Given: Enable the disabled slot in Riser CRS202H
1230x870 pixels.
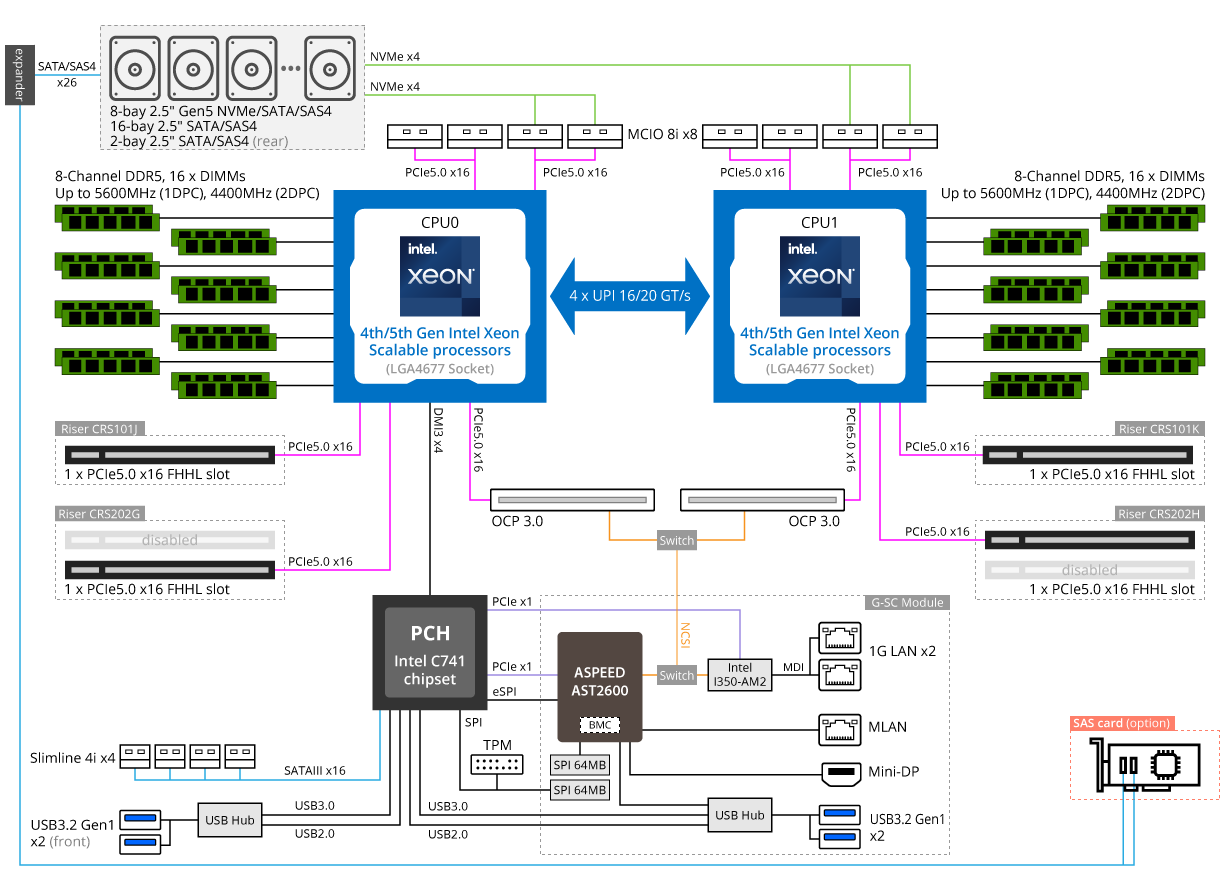Looking at the screenshot, I should click(1090, 569).
